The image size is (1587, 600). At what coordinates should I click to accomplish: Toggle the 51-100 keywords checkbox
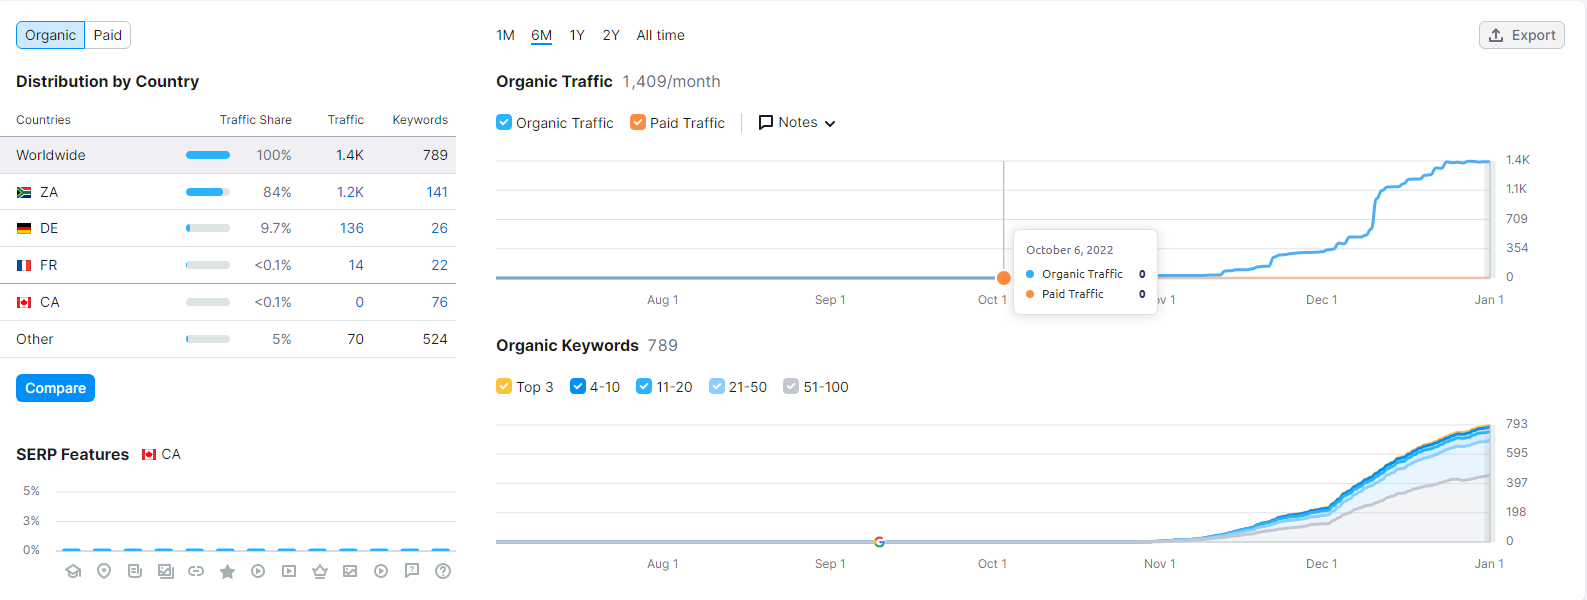click(791, 386)
